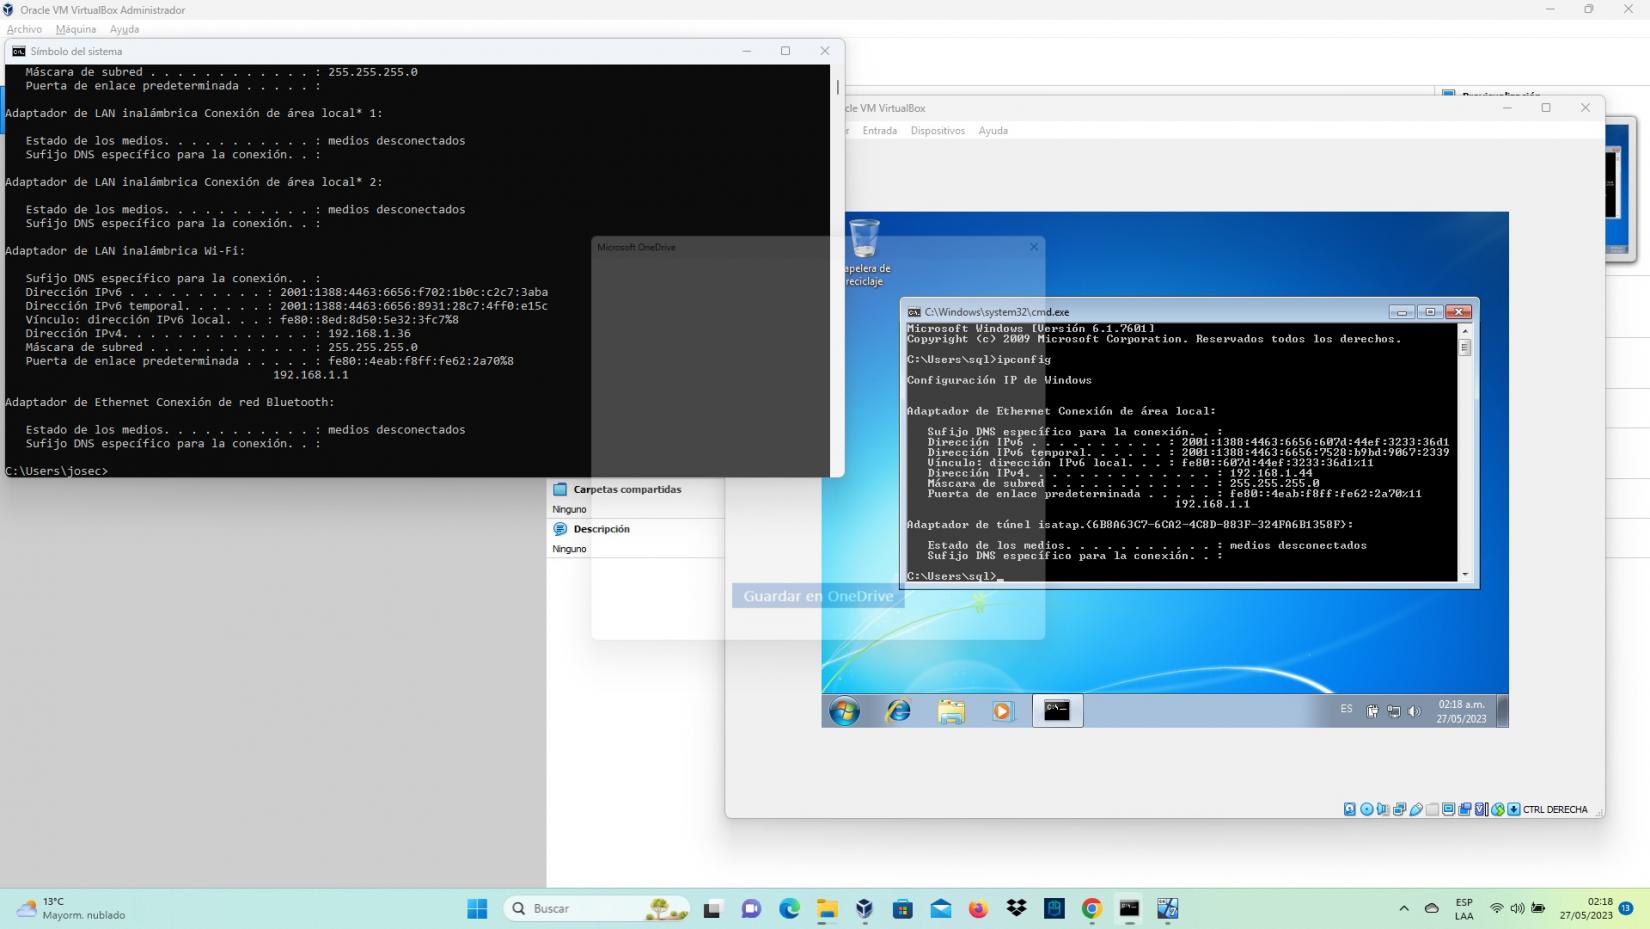Image resolution: width=1650 pixels, height=929 pixels.
Task: Click the Símbolo del sistema title bar icon
Action: [19, 51]
